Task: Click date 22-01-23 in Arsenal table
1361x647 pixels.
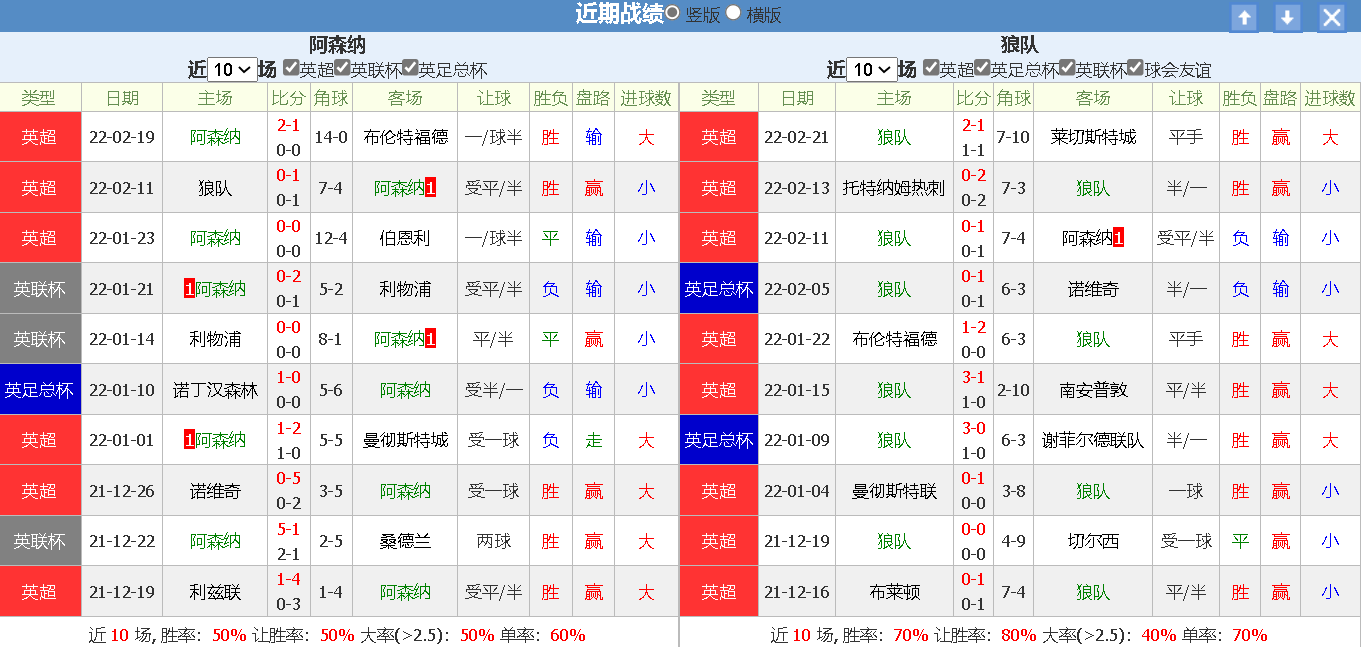Action: [x=122, y=238]
